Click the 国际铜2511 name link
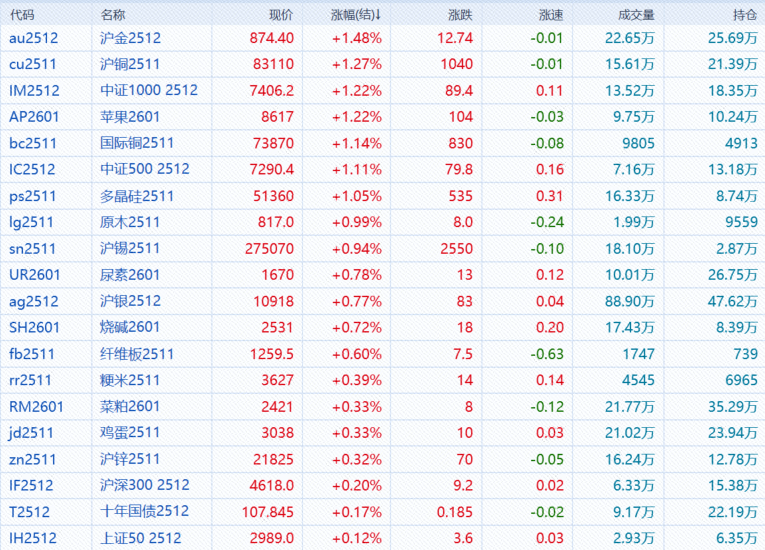This screenshot has height=550, width=765. click(137, 142)
